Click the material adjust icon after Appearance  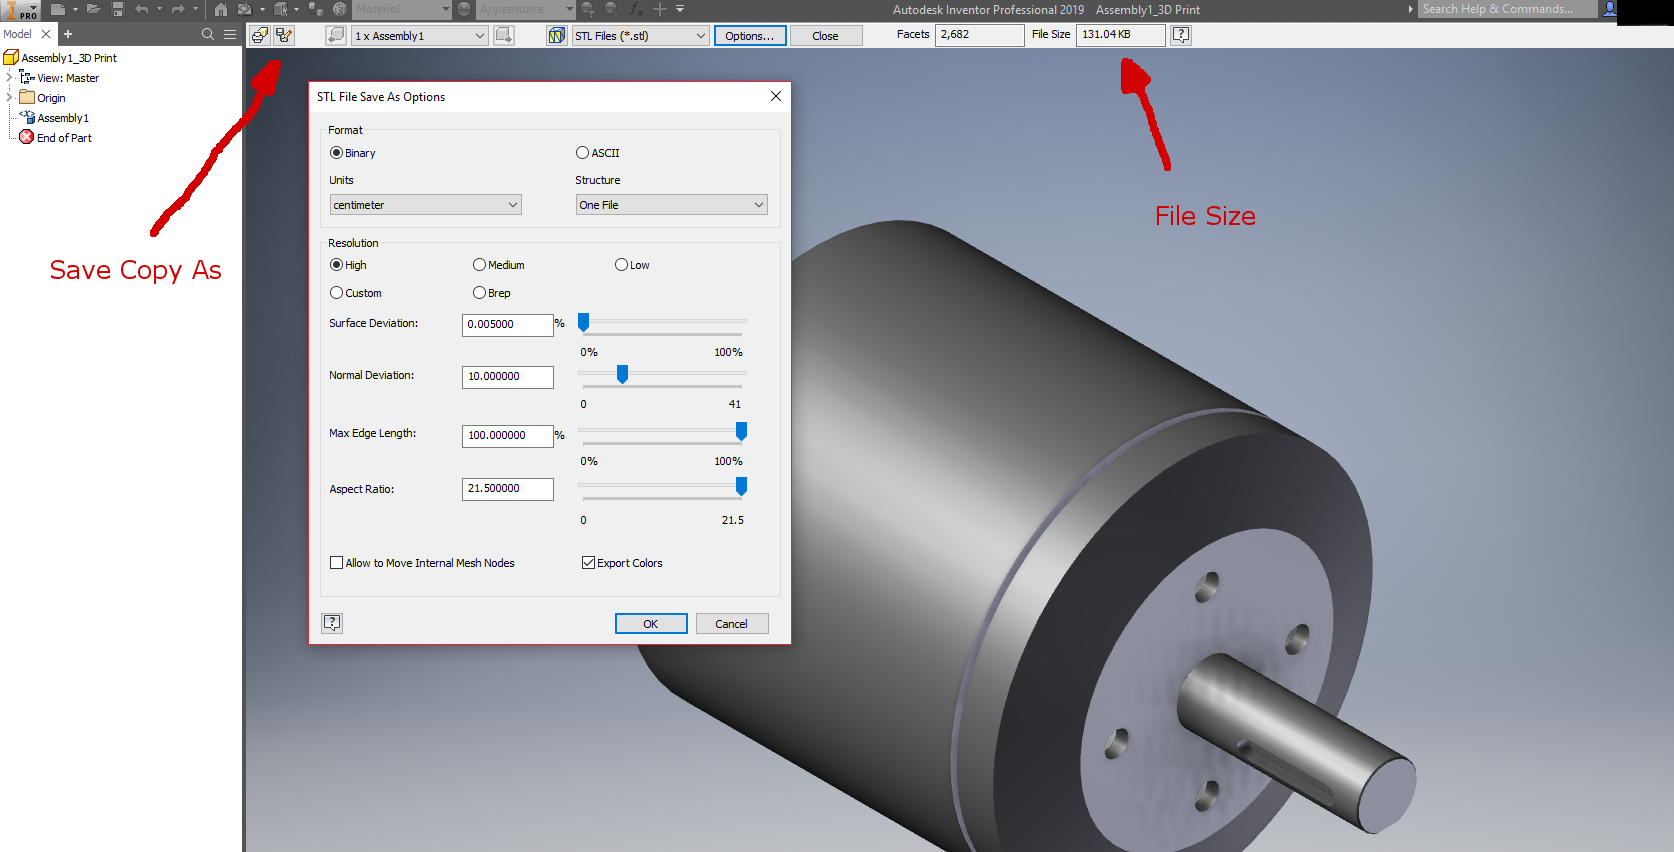click(587, 9)
